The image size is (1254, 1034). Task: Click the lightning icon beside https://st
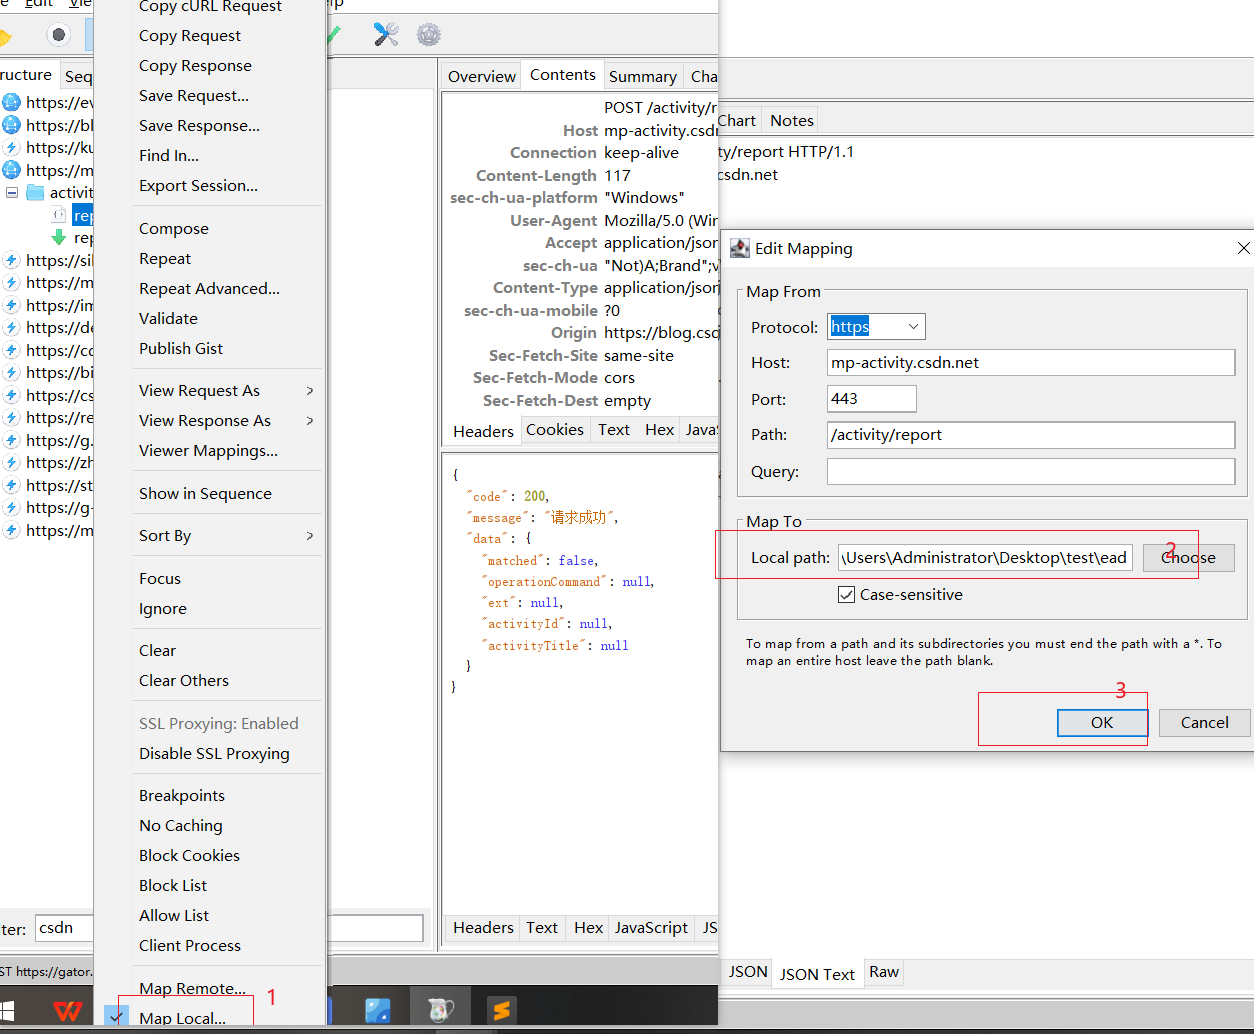click(11, 485)
